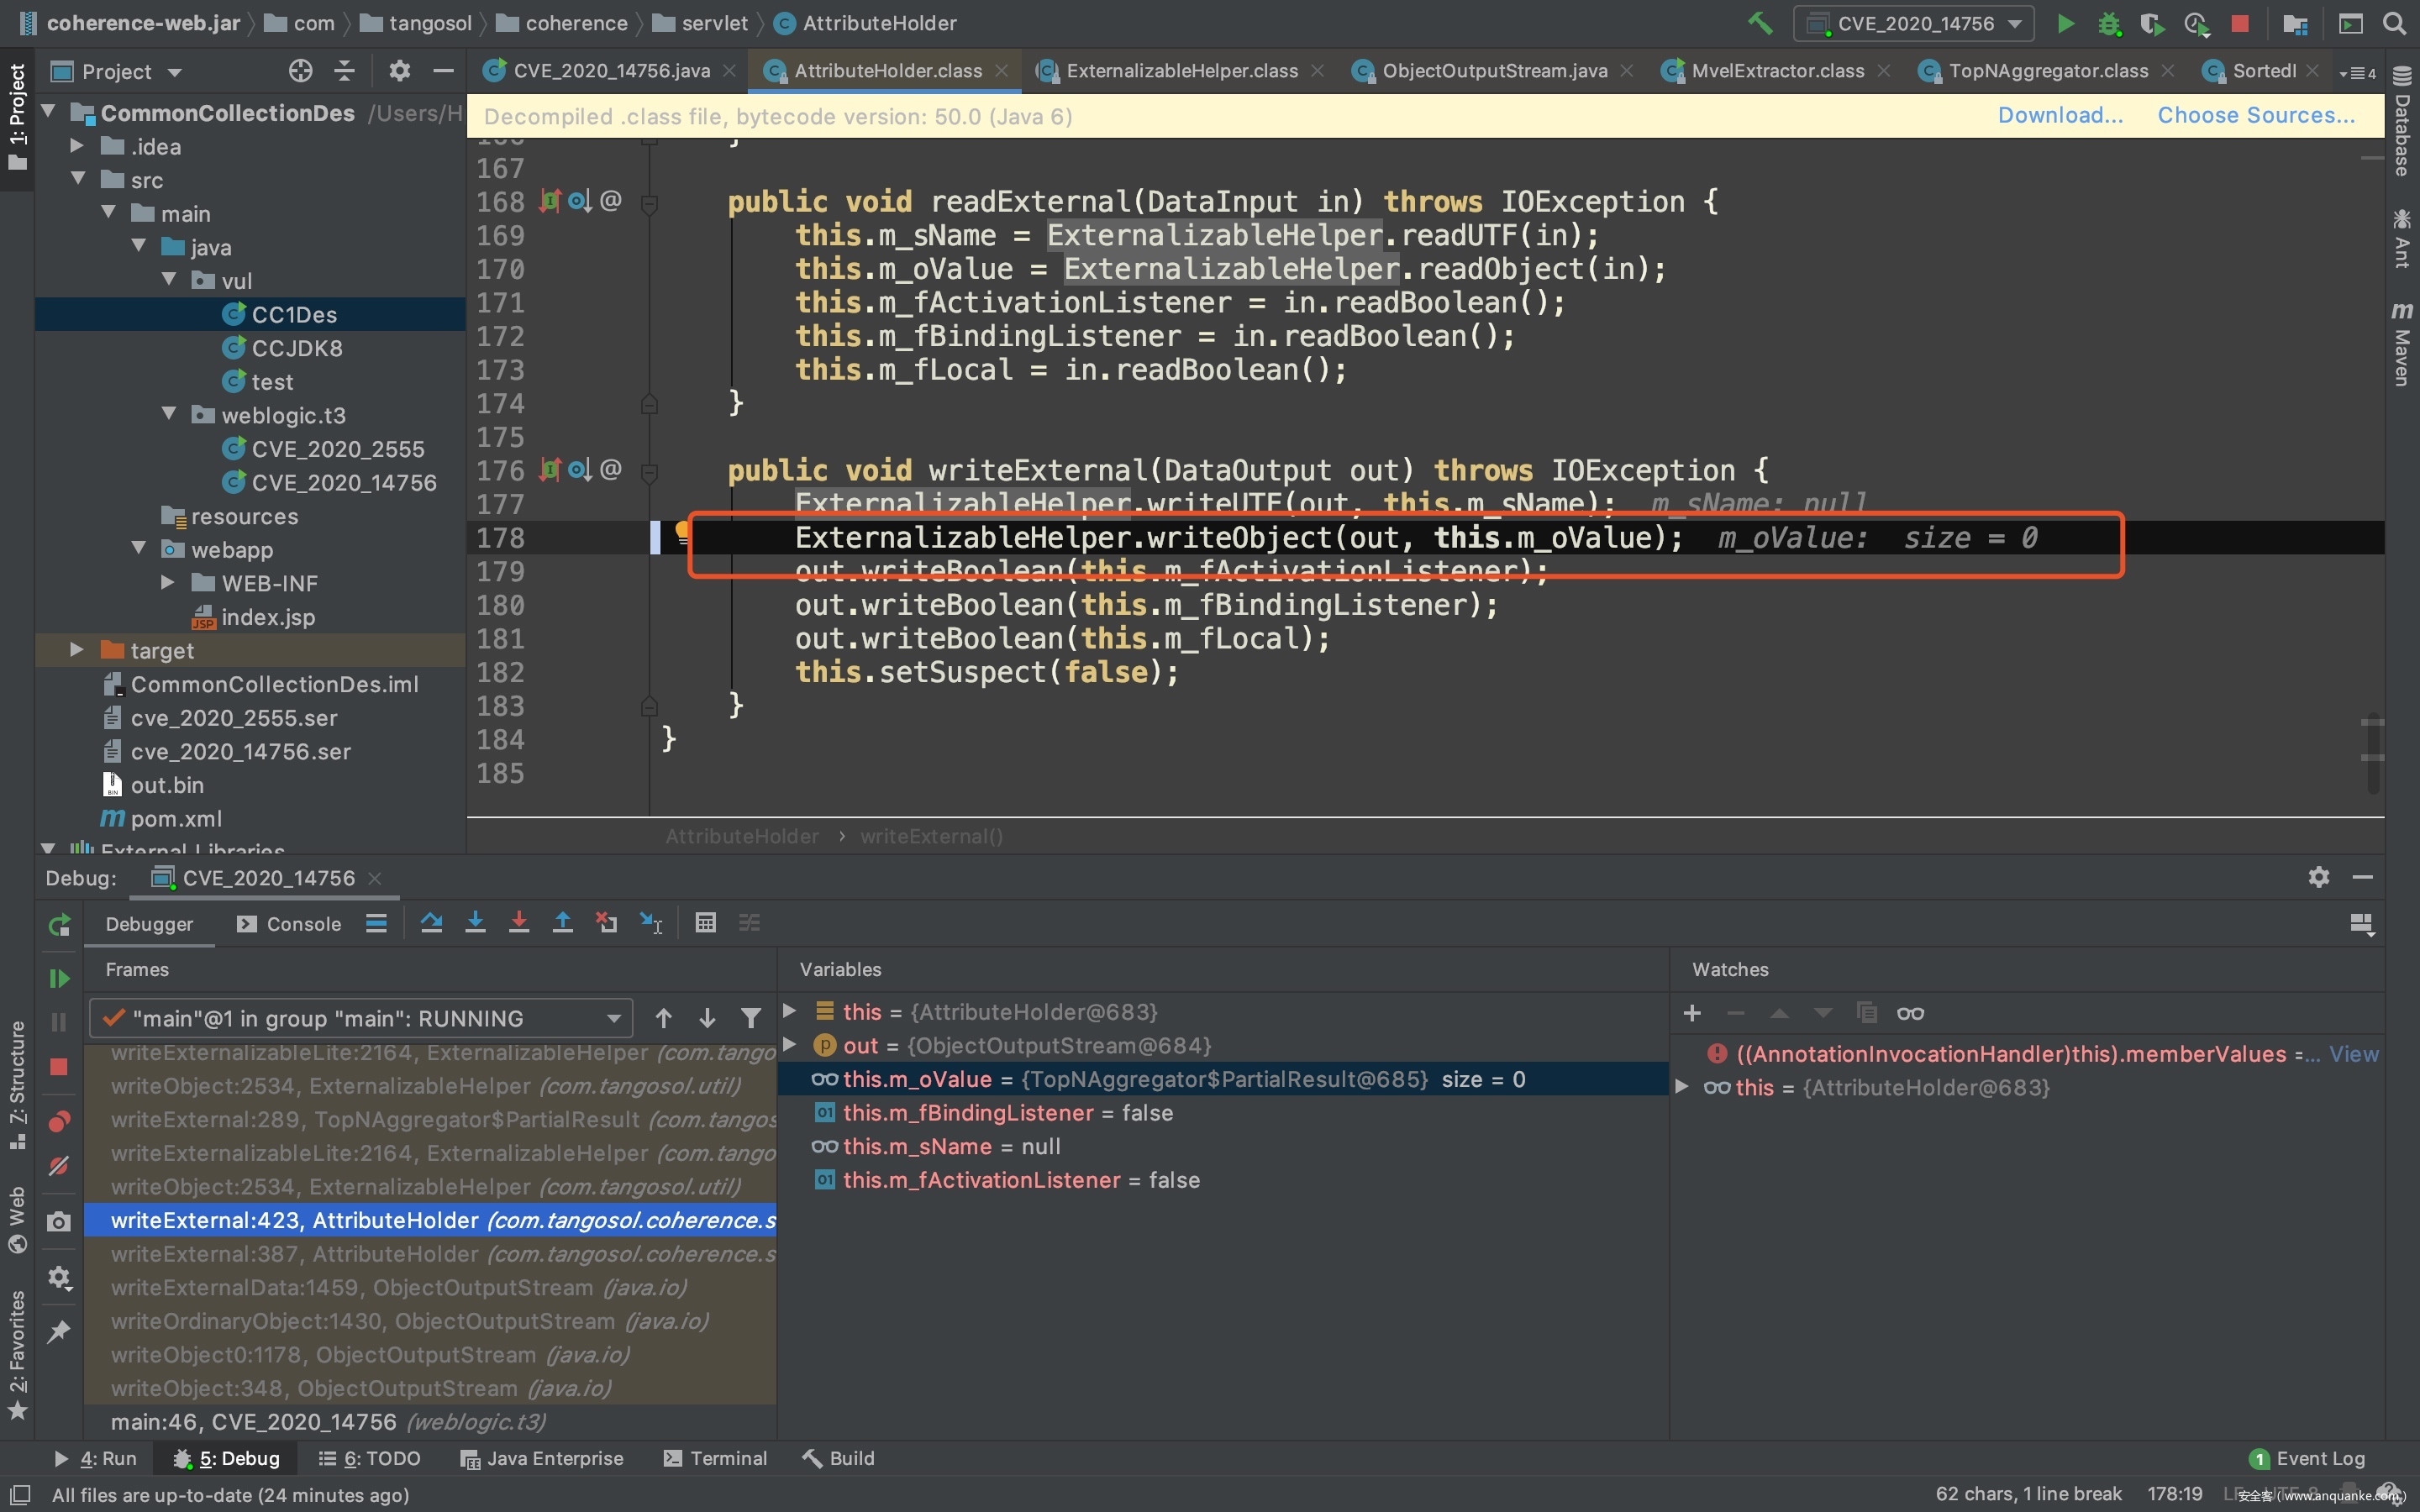Click the Choose Sources link
This screenshot has width=2420, height=1512.
coord(2255,116)
